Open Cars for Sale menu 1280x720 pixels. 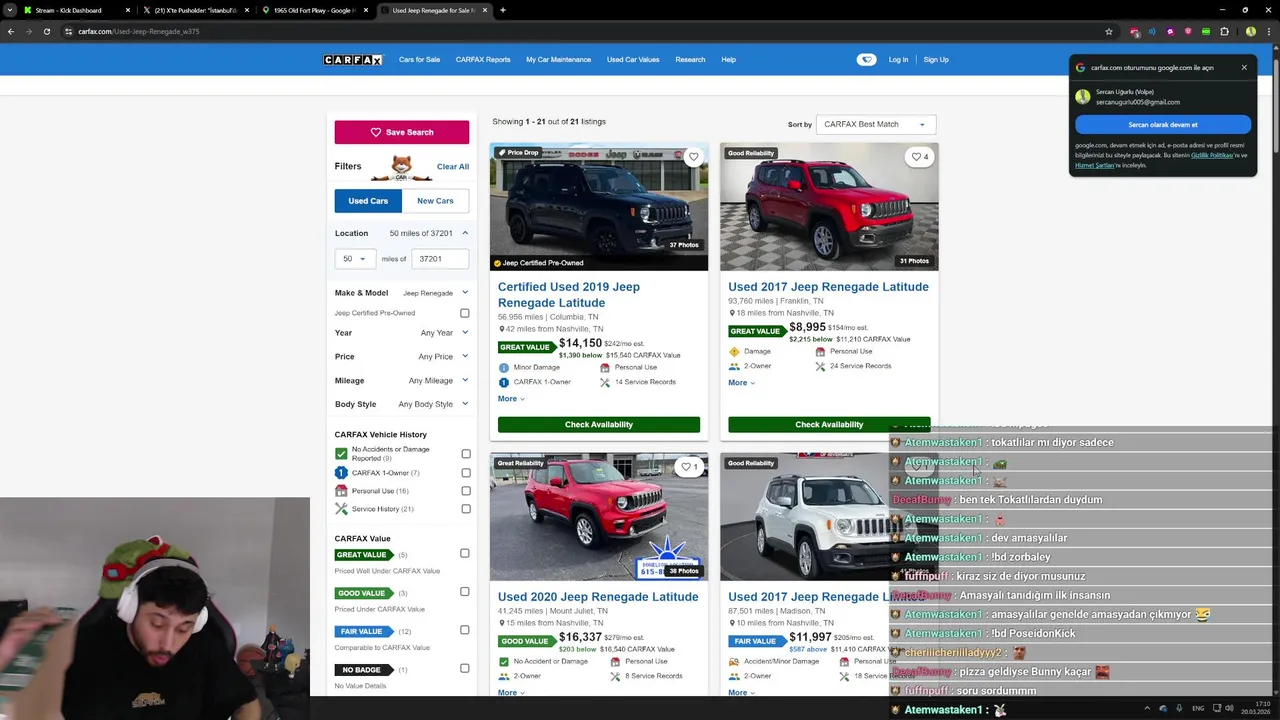coord(419,60)
